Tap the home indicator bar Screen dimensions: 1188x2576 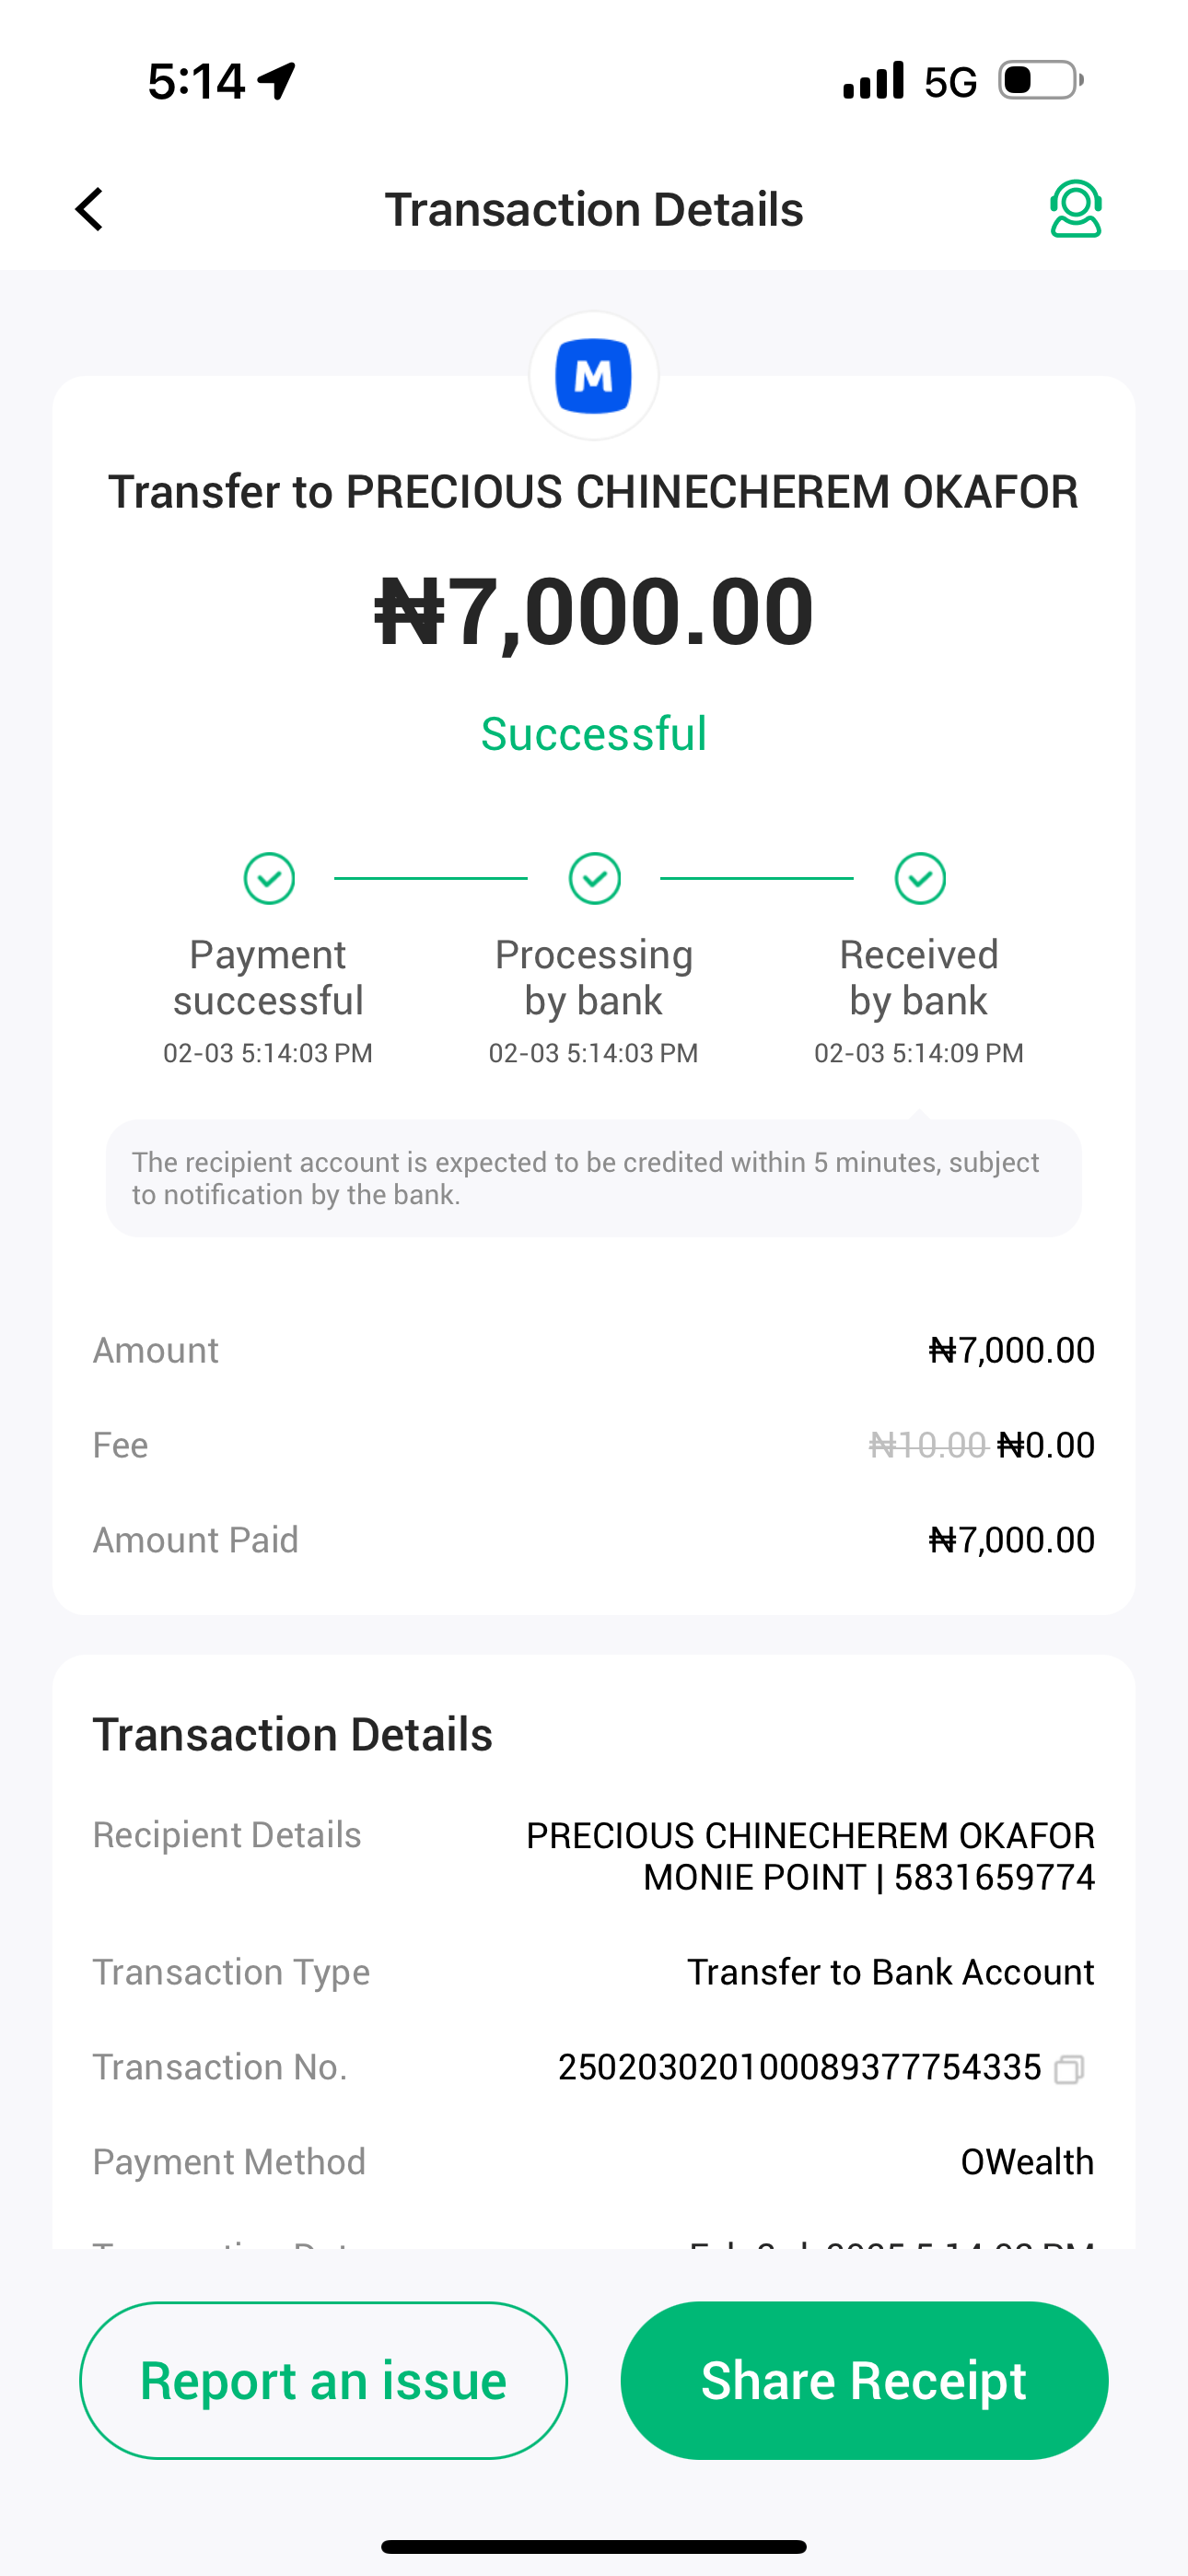594,2546
